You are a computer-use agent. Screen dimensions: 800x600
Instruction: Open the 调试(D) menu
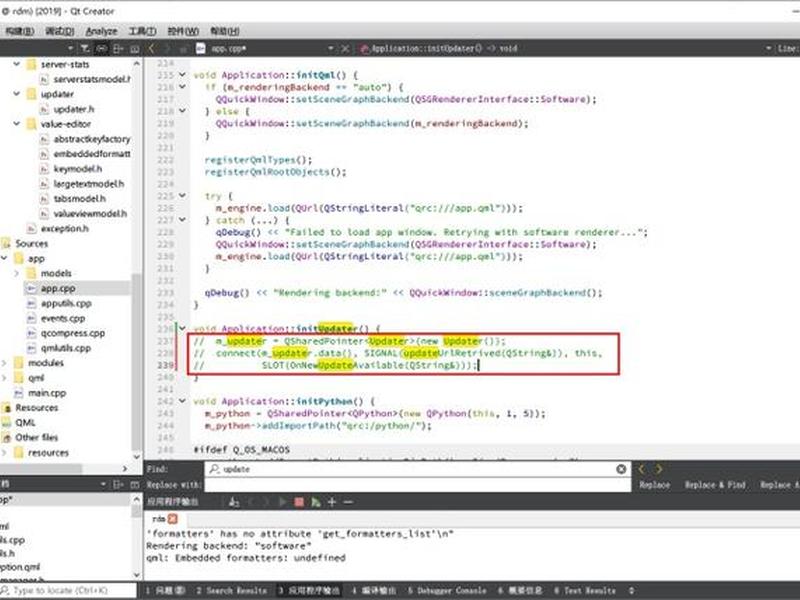[x=60, y=31]
